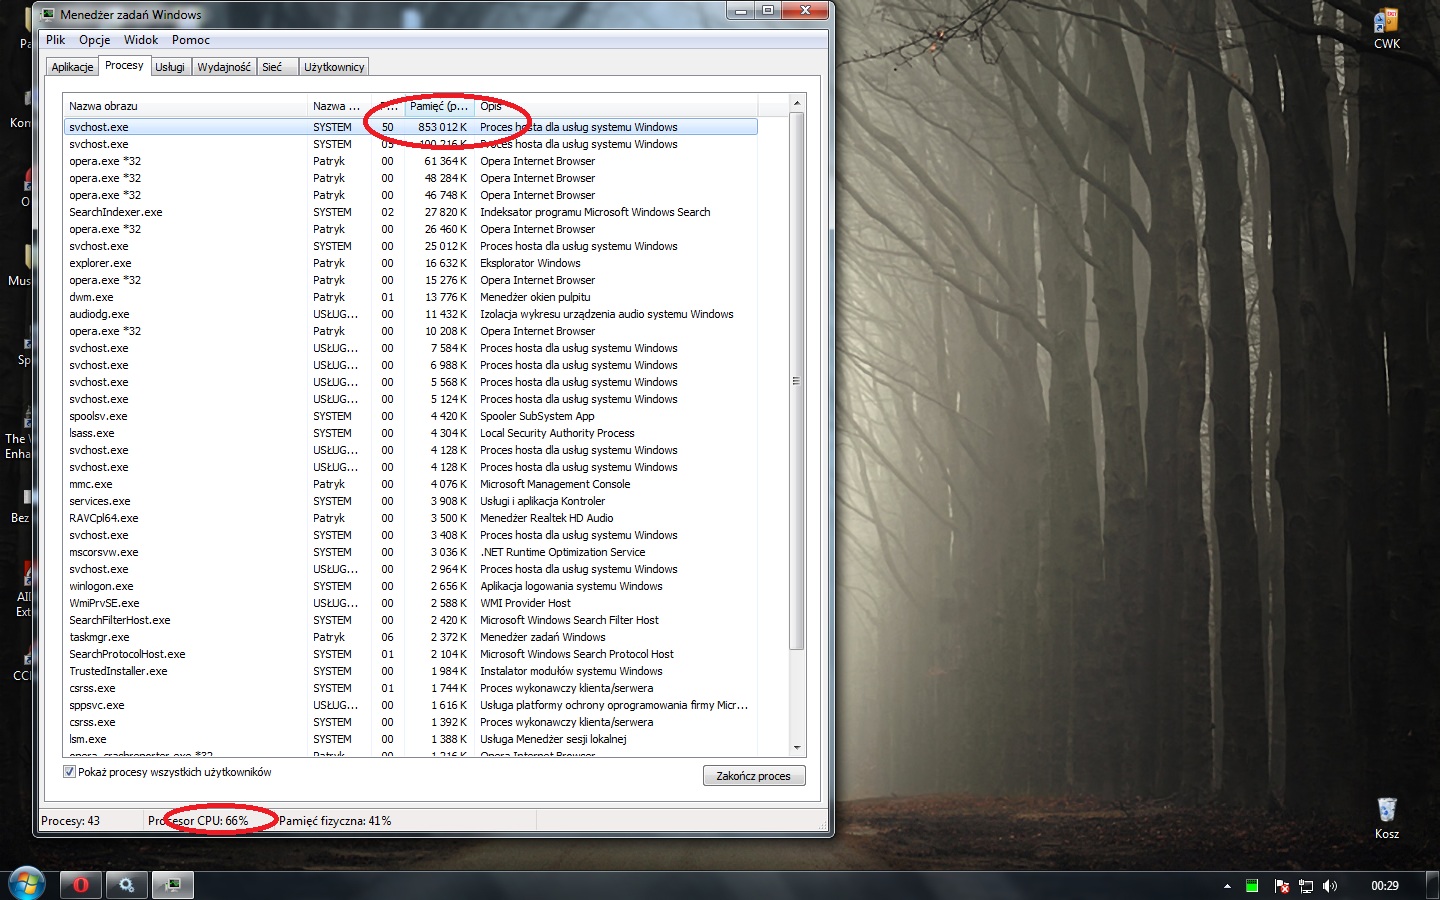
Task: Sort by the 'Opis' column header
Action: [x=616, y=106]
